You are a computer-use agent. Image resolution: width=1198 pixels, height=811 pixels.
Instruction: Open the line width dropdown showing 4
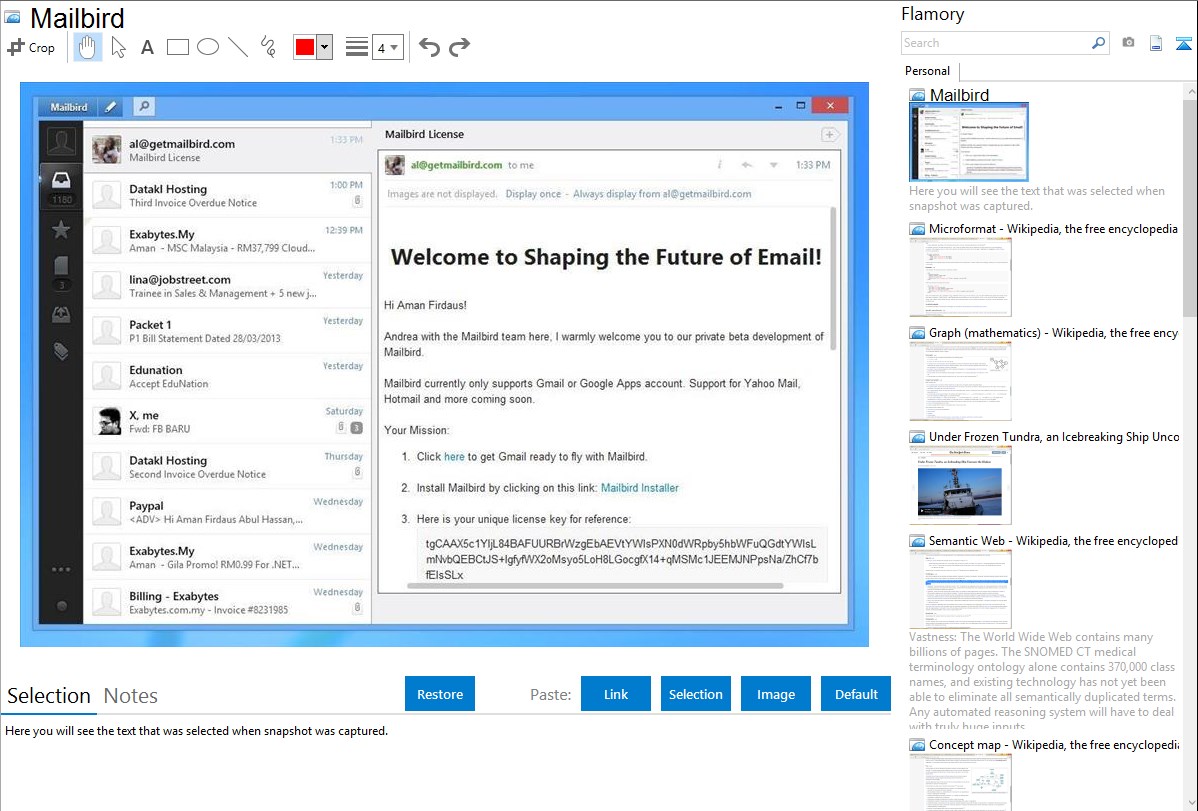coord(388,47)
